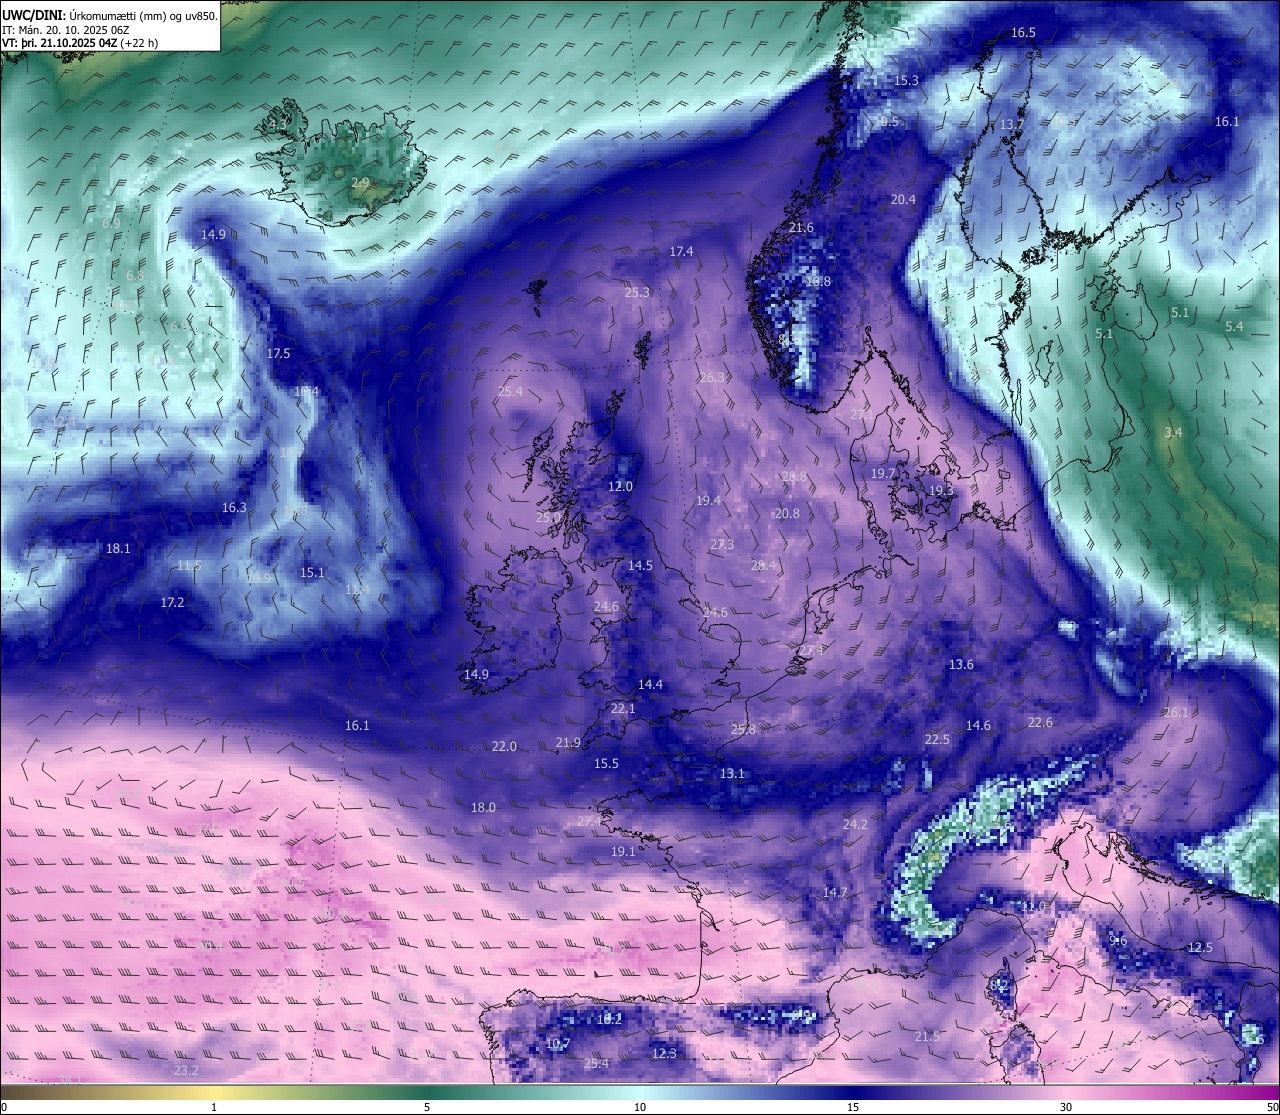
Task: Click the 10.7 value over northwest Spain
Action: click(x=558, y=1044)
